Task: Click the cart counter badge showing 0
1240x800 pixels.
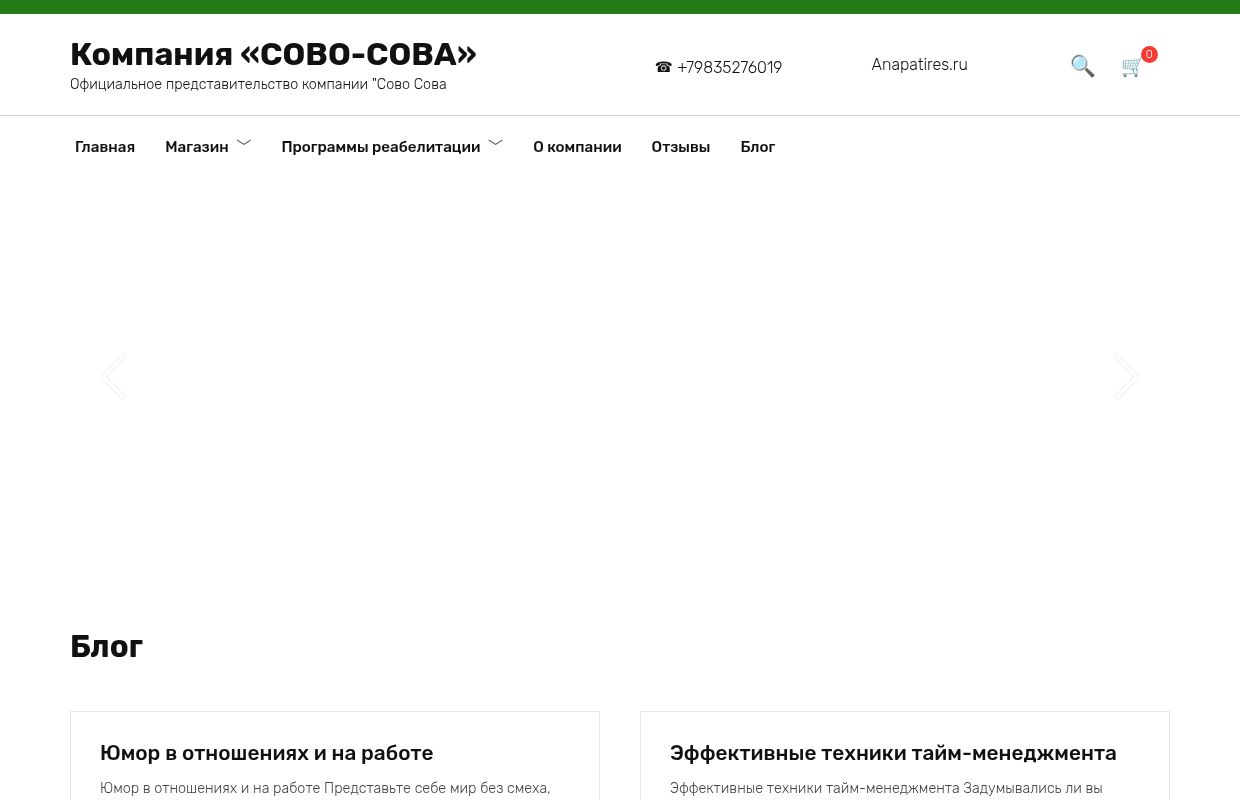Action: tap(1149, 54)
